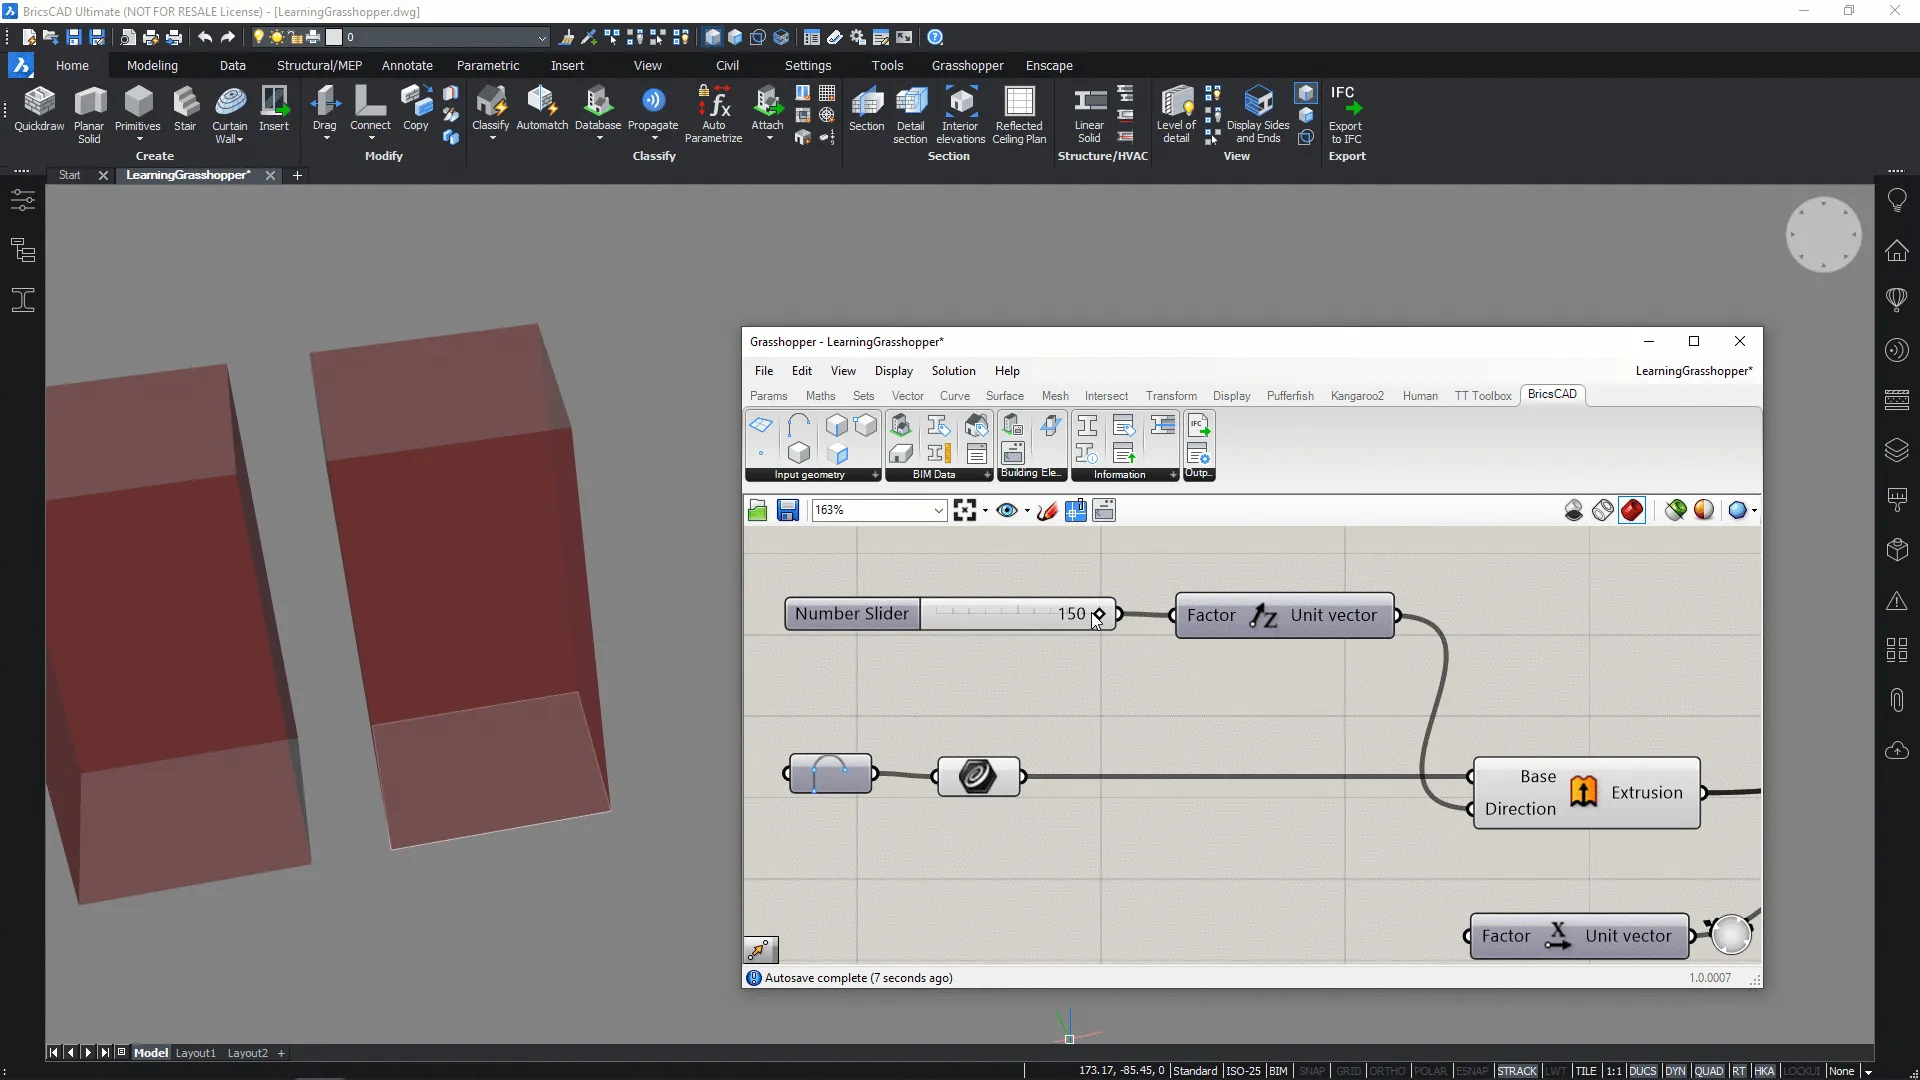Open the Solution menu in Grasshopper

click(x=953, y=371)
